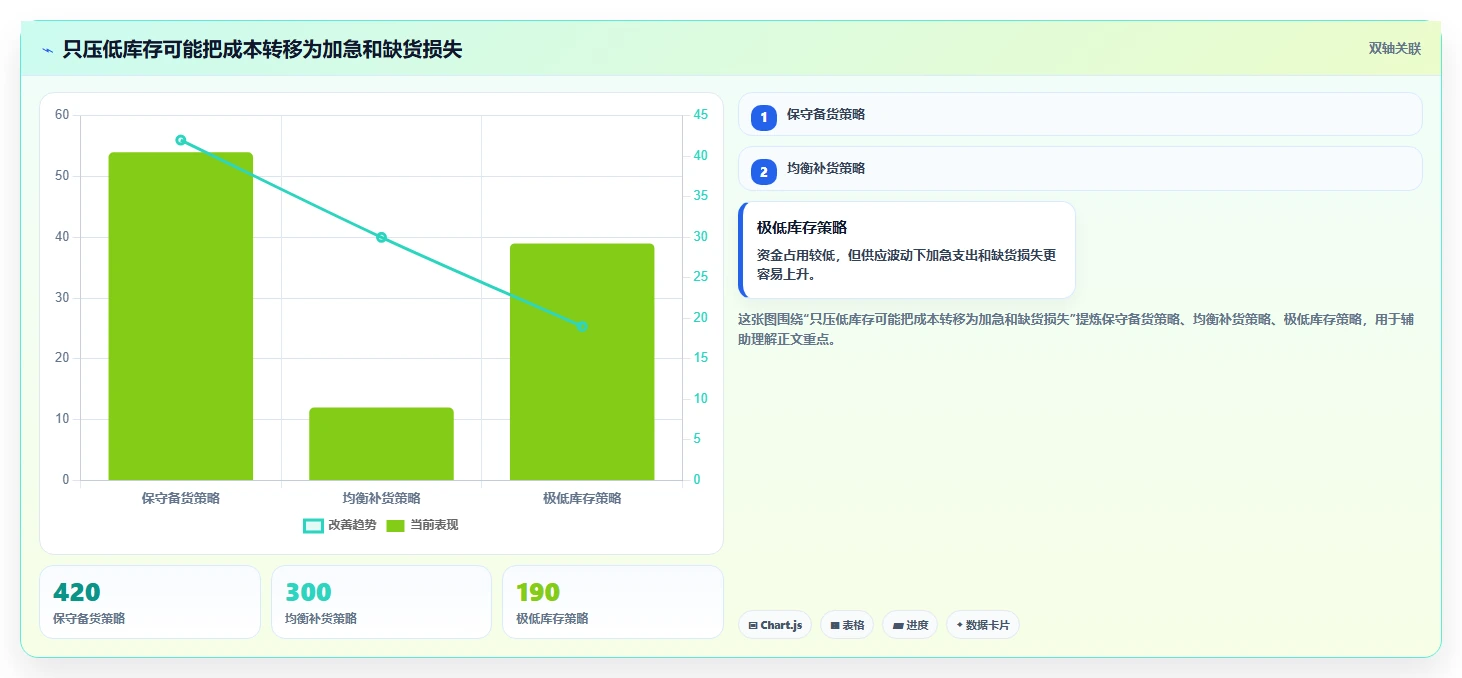The width and height of the screenshot is (1462, 678).
Task: Click the description starting with 资金占用较低
Action: (906, 264)
